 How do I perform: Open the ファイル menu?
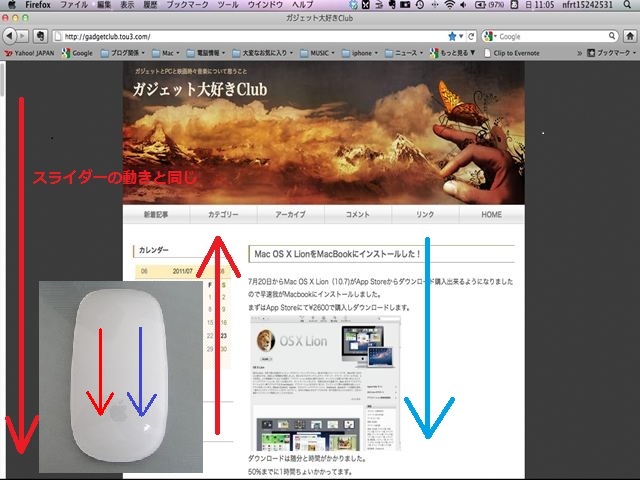[x=74, y=5]
